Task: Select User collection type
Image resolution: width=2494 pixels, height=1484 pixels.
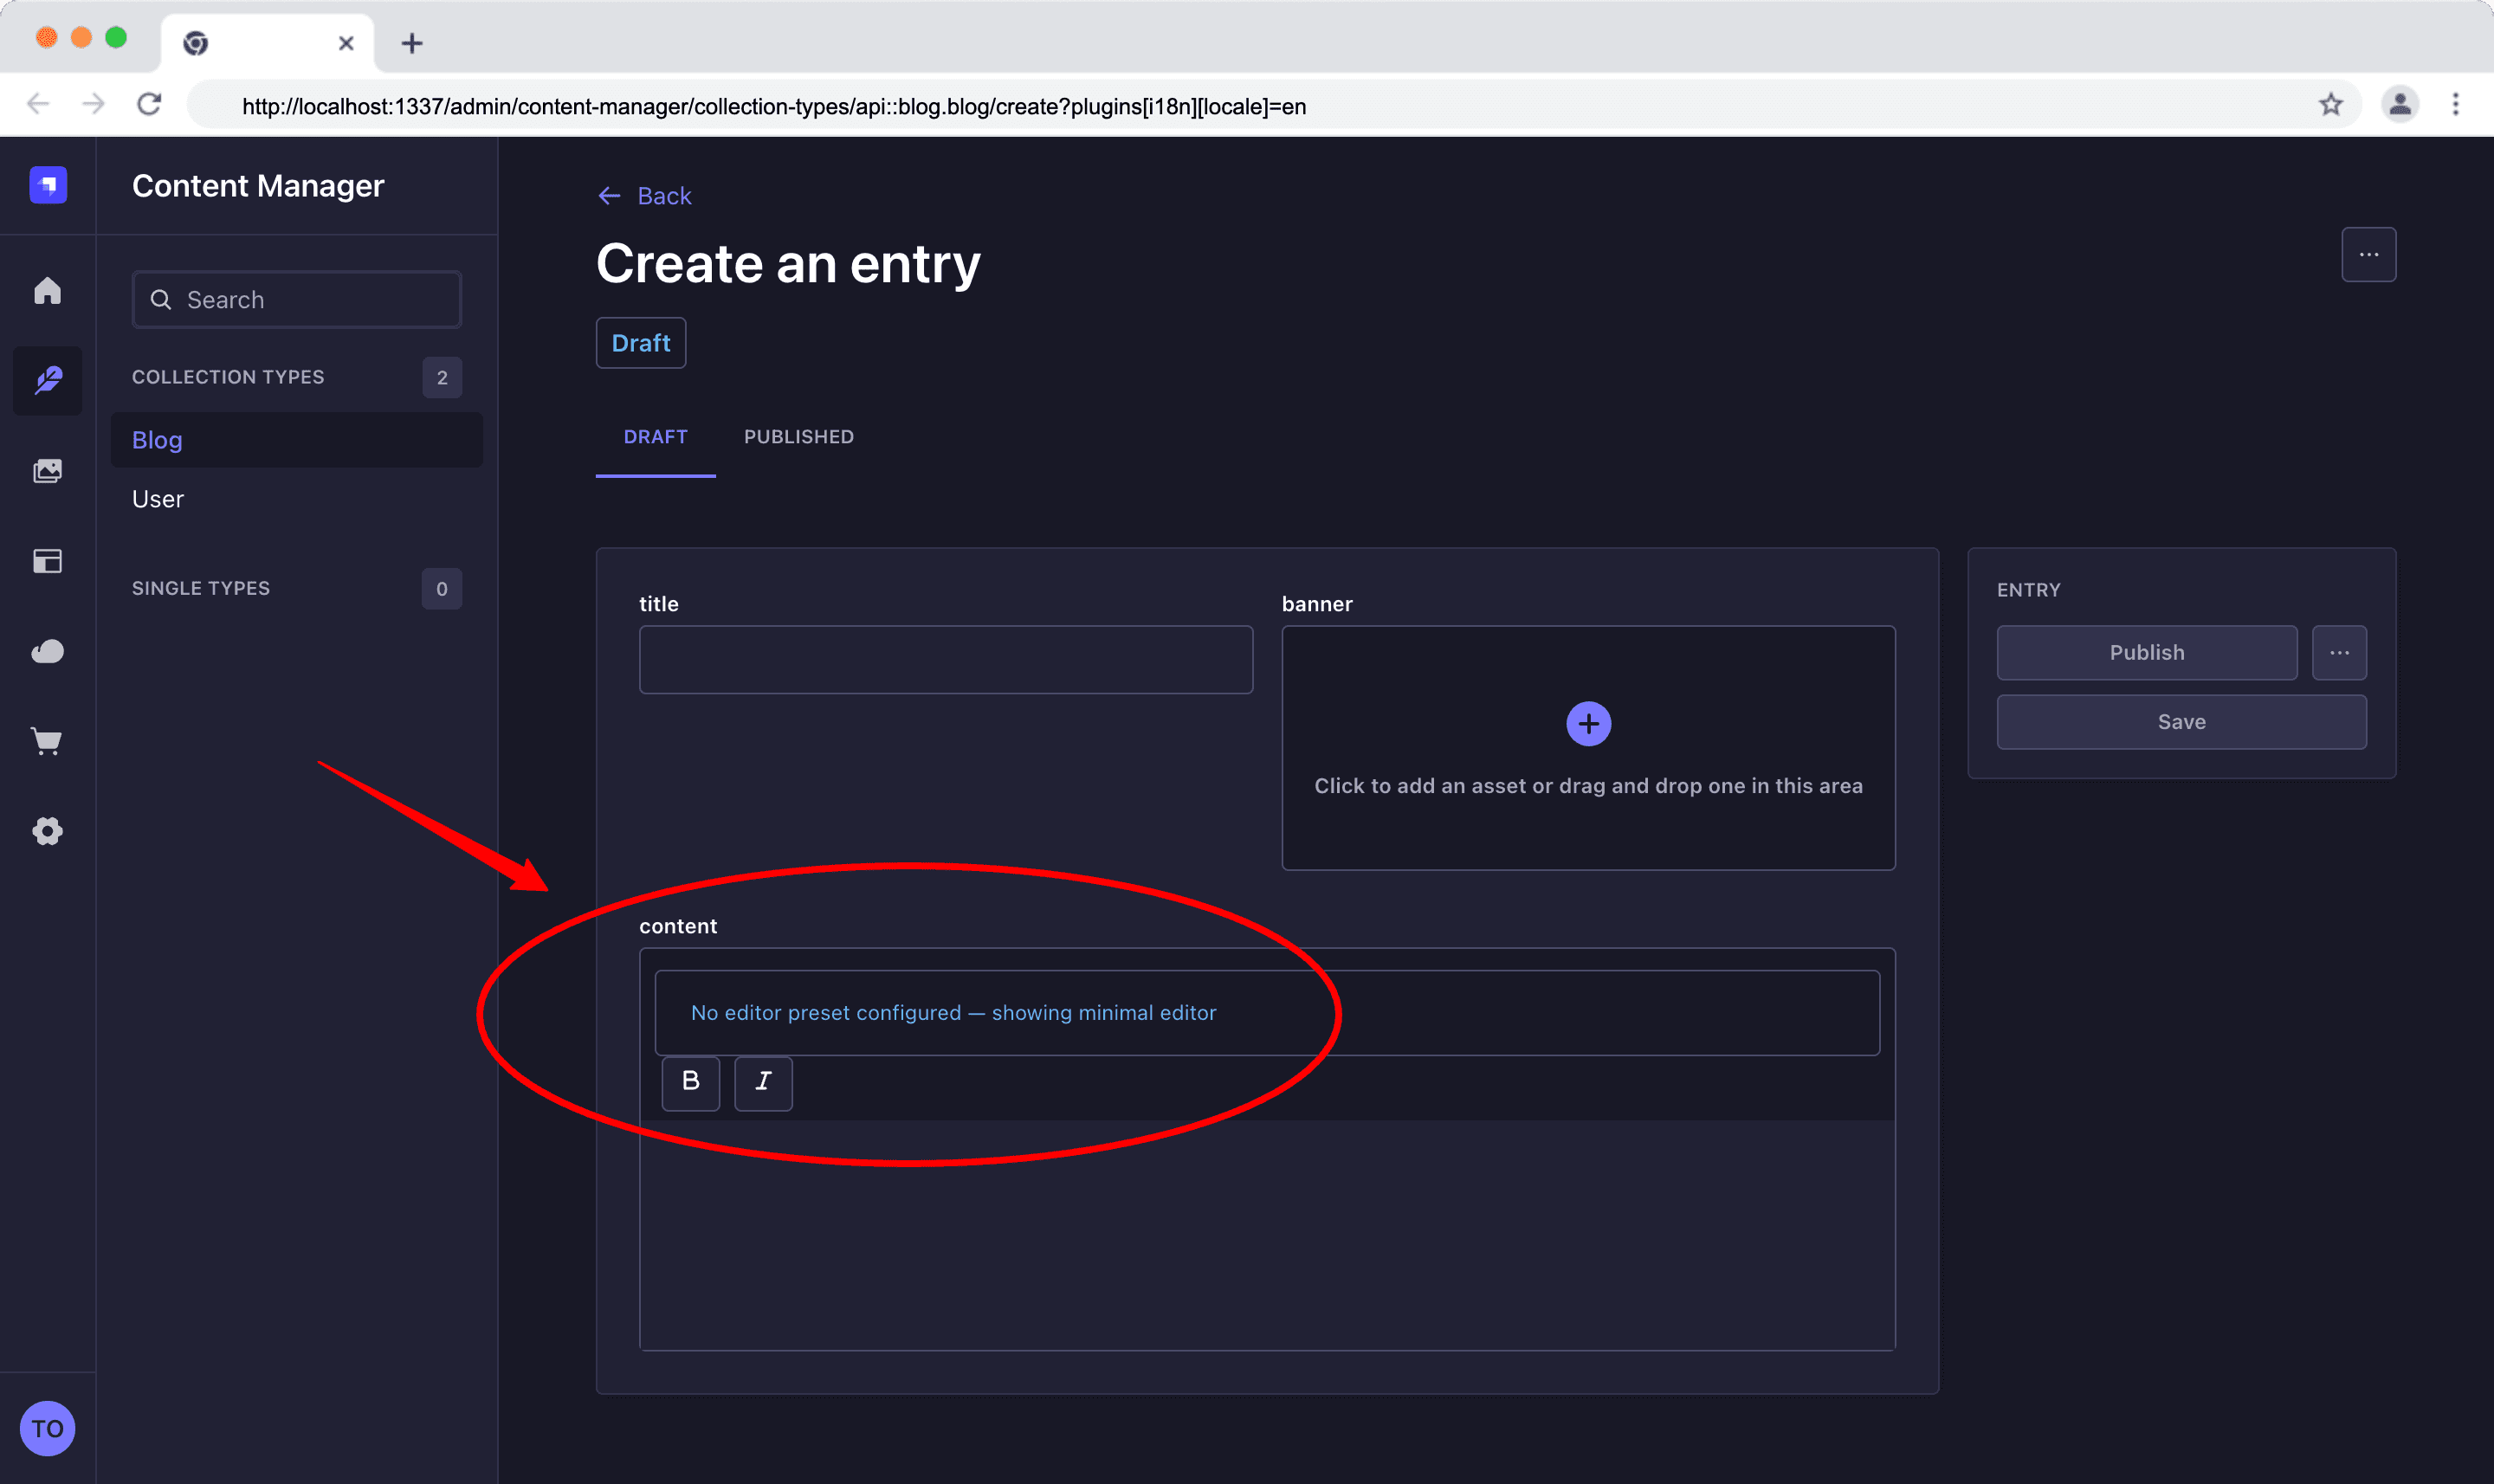Action: [297, 499]
